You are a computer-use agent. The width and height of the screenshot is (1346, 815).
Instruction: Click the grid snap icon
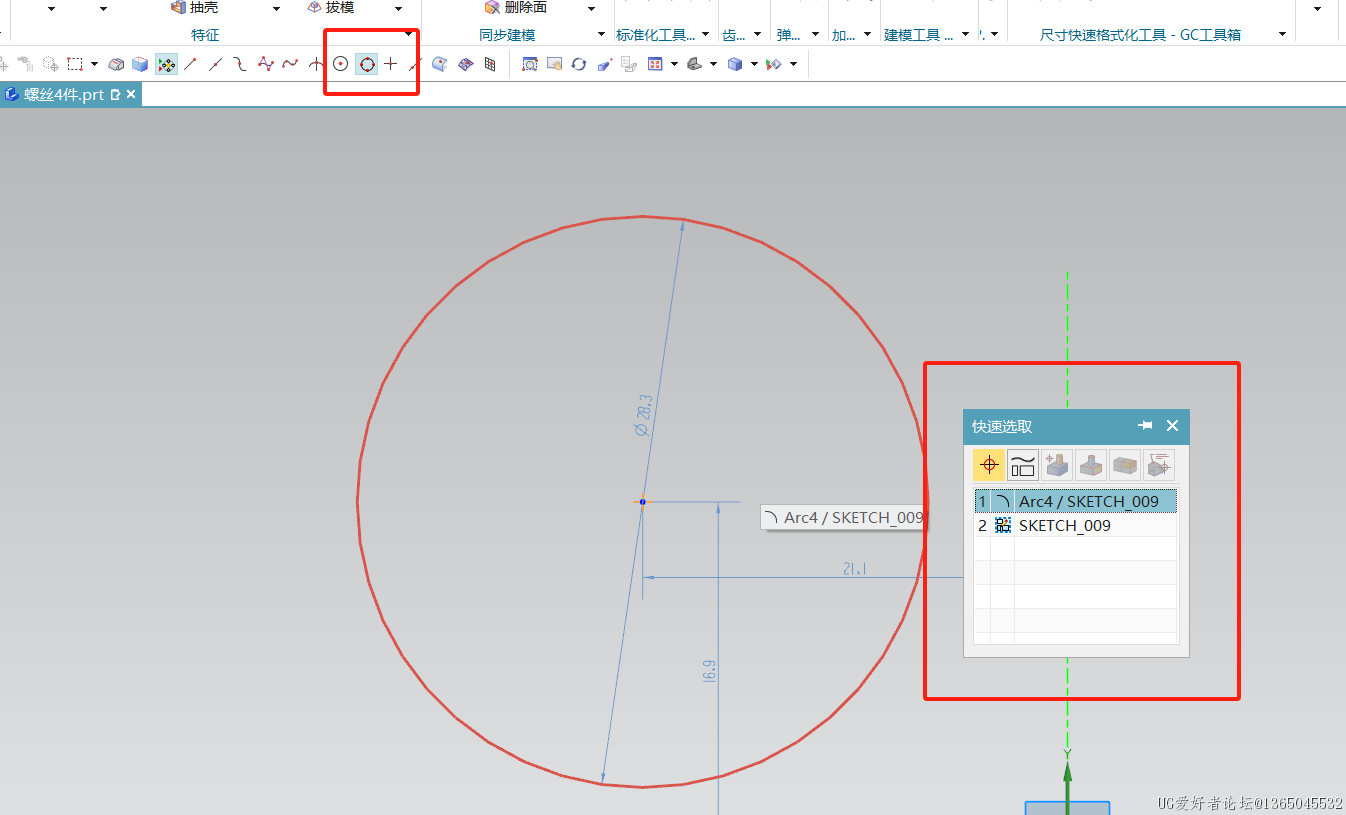click(490, 64)
